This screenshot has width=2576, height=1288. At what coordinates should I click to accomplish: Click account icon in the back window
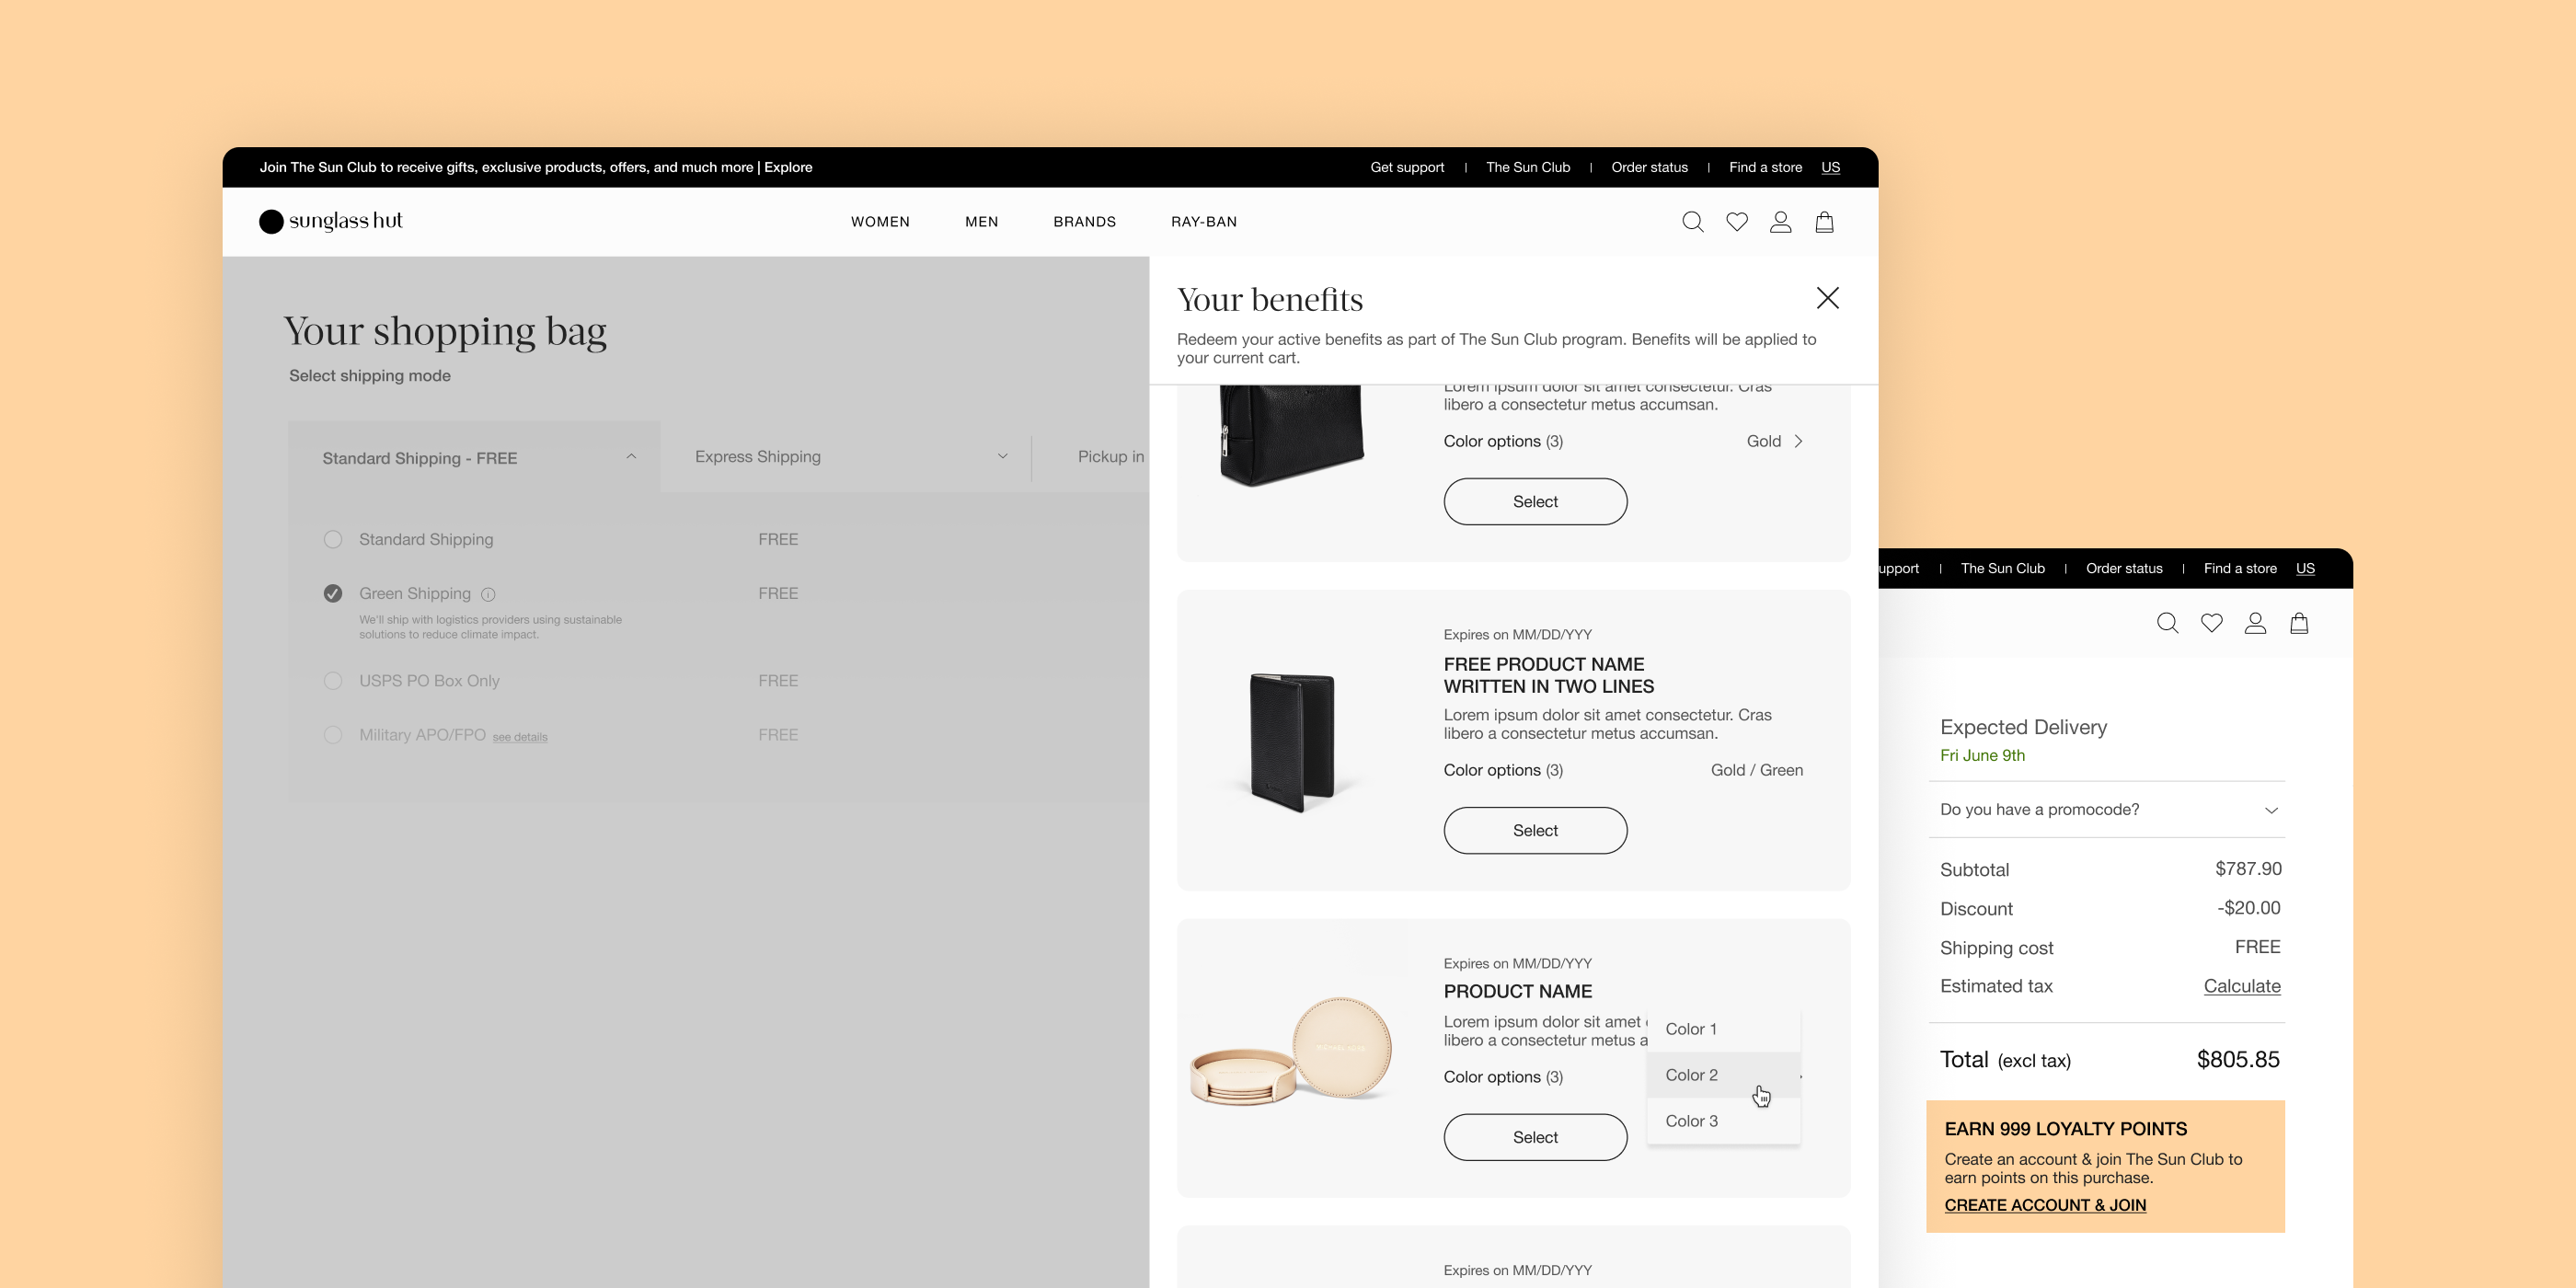coord(2255,623)
